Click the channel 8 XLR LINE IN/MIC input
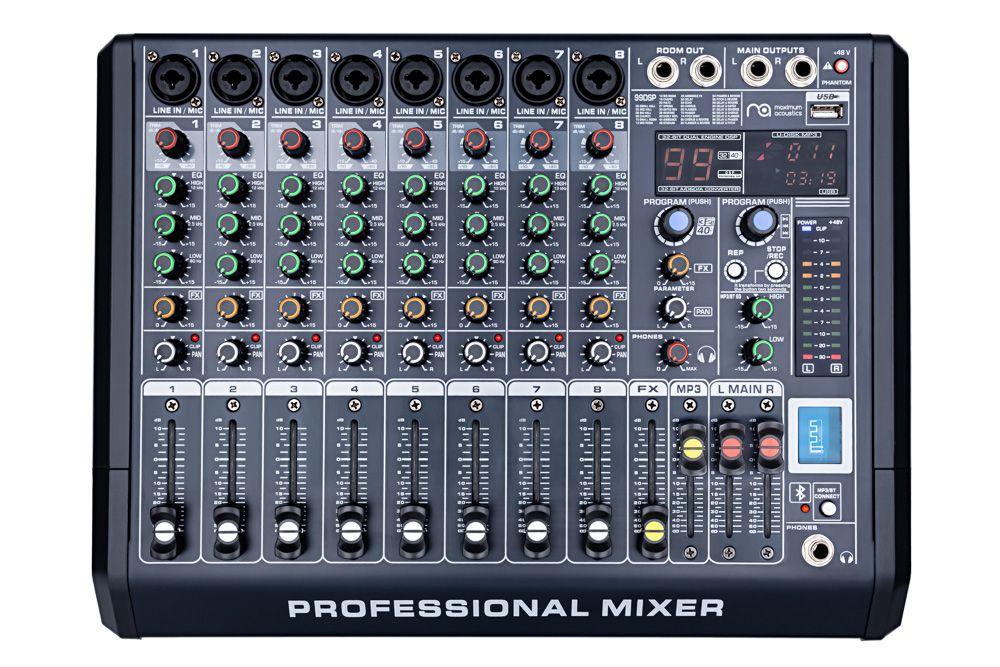The width and height of the screenshot is (1000, 667). [x=599, y=77]
